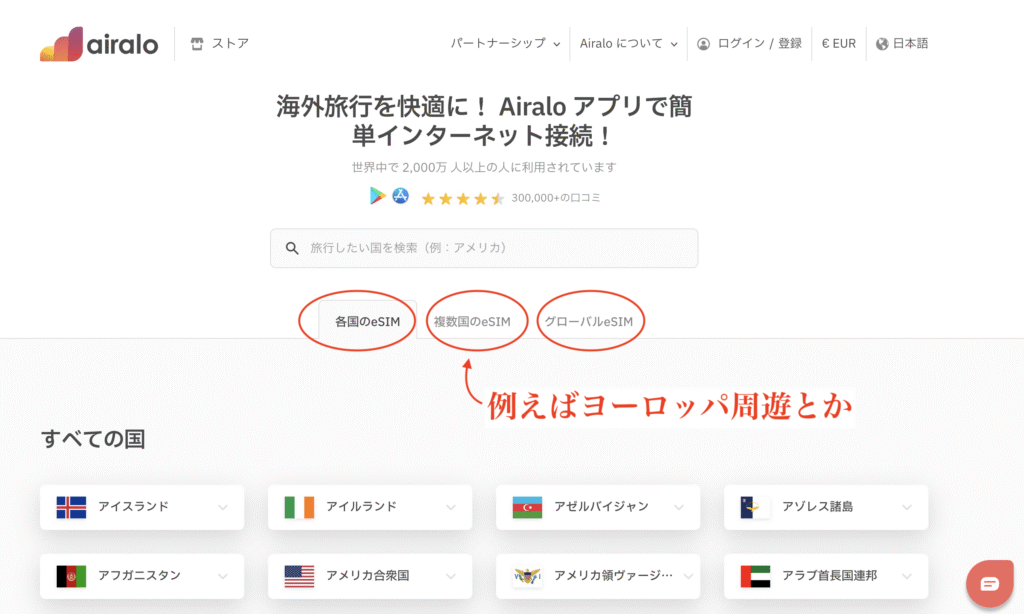Click the star rating icons
1024x614 pixels.
[x=462, y=198]
